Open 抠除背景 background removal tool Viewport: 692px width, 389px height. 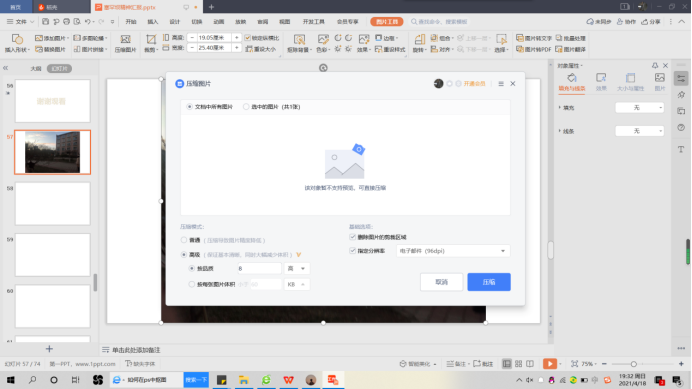click(299, 43)
